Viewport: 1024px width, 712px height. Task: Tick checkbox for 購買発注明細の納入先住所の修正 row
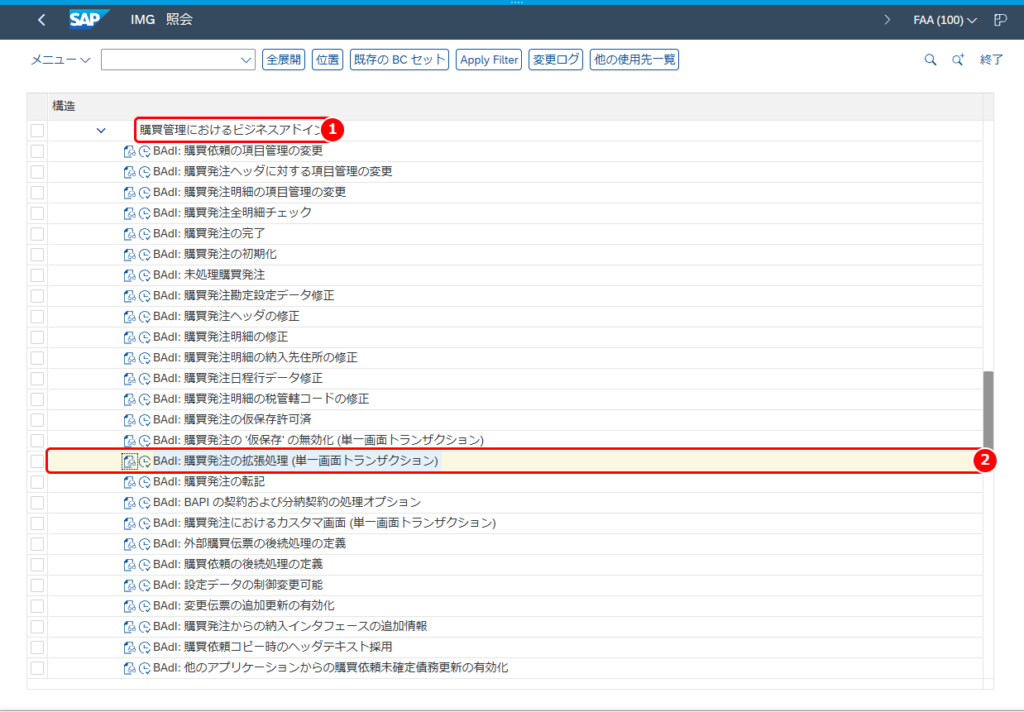click(x=37, y=358)
